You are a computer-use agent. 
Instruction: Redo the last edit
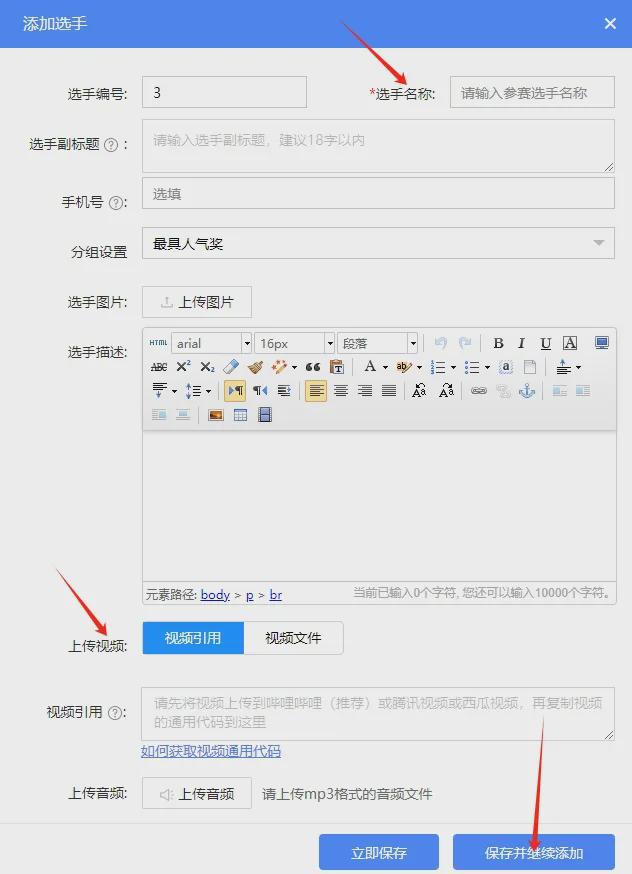[465, 343]
